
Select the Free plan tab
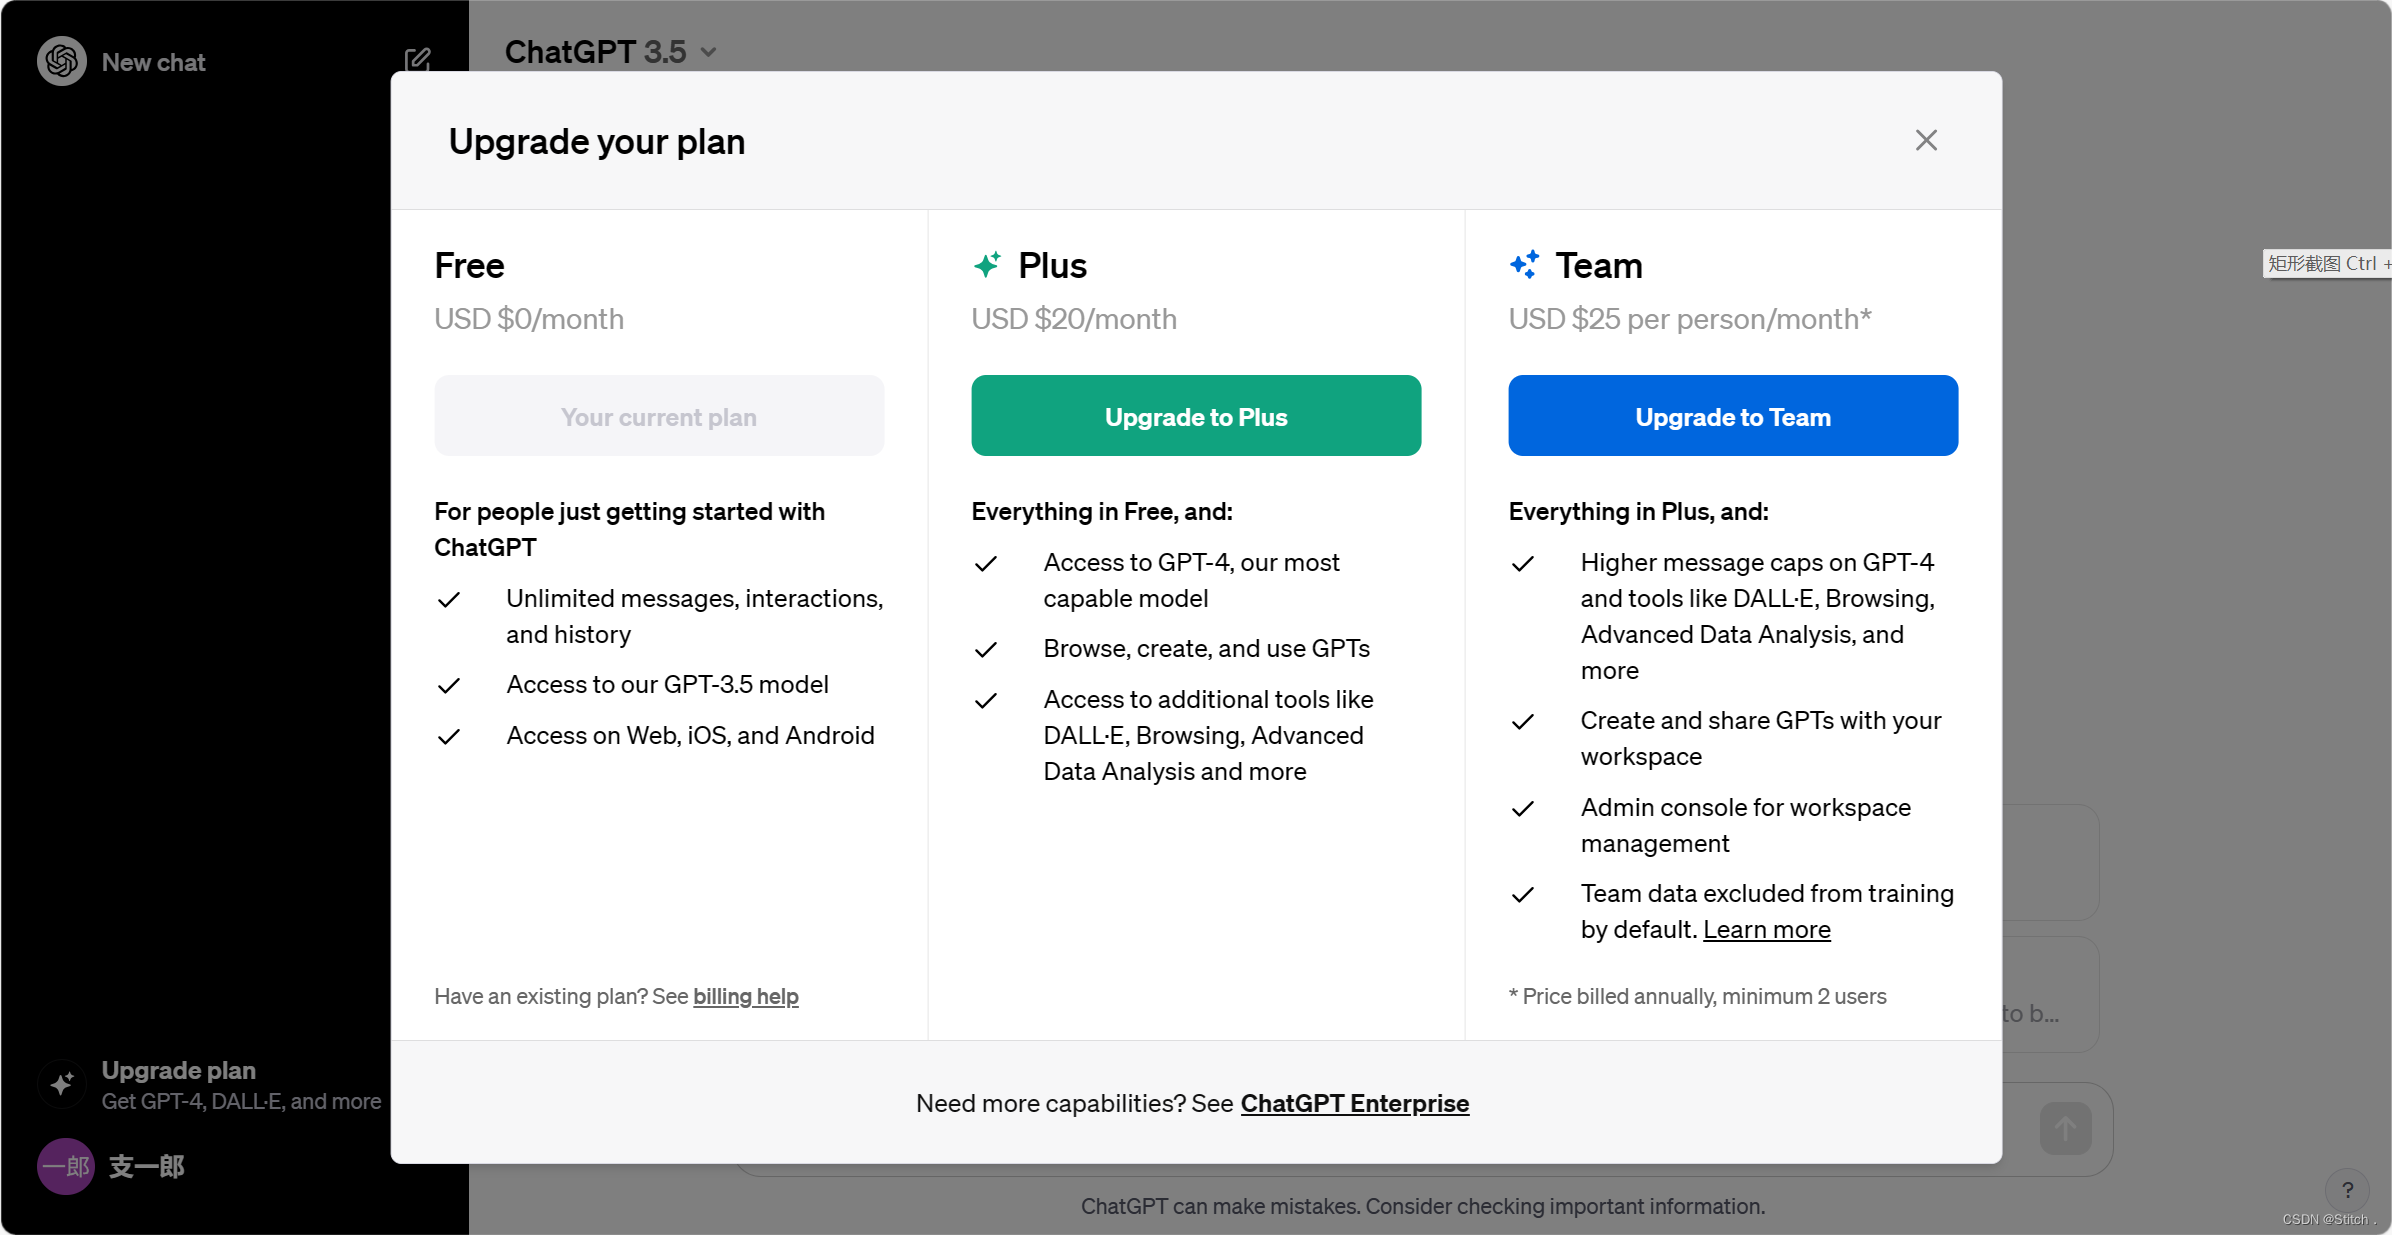pyautogui.click(x=471, y=263)
